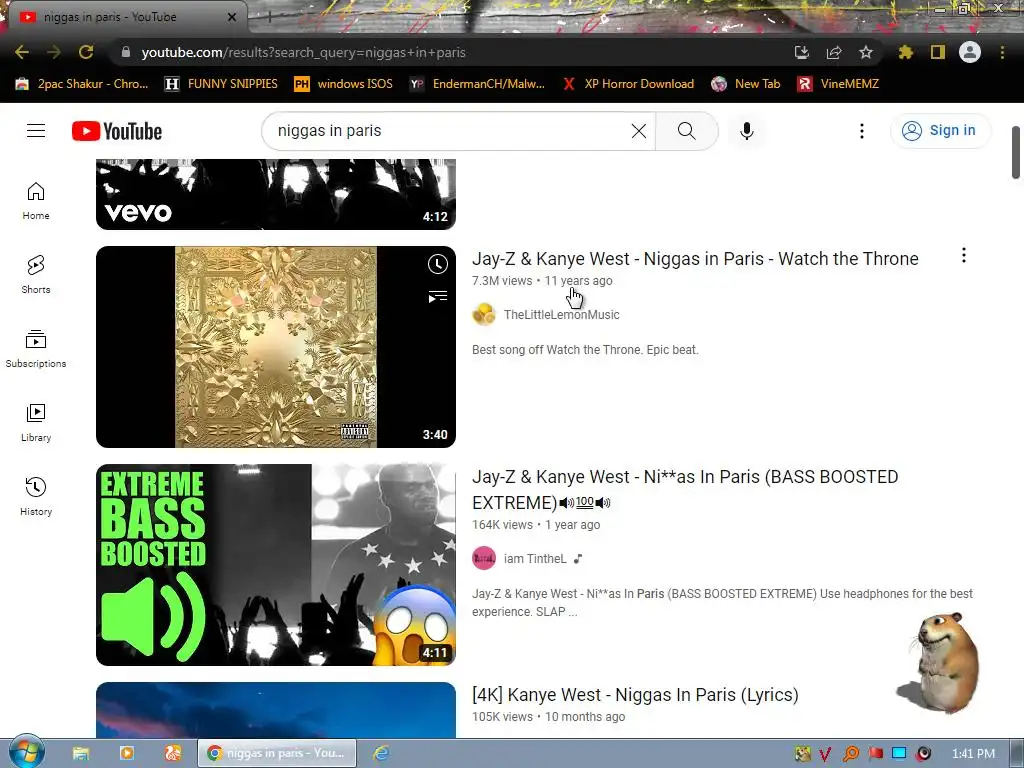Play the Extreme Bass Boosted thumbnail

276,565
